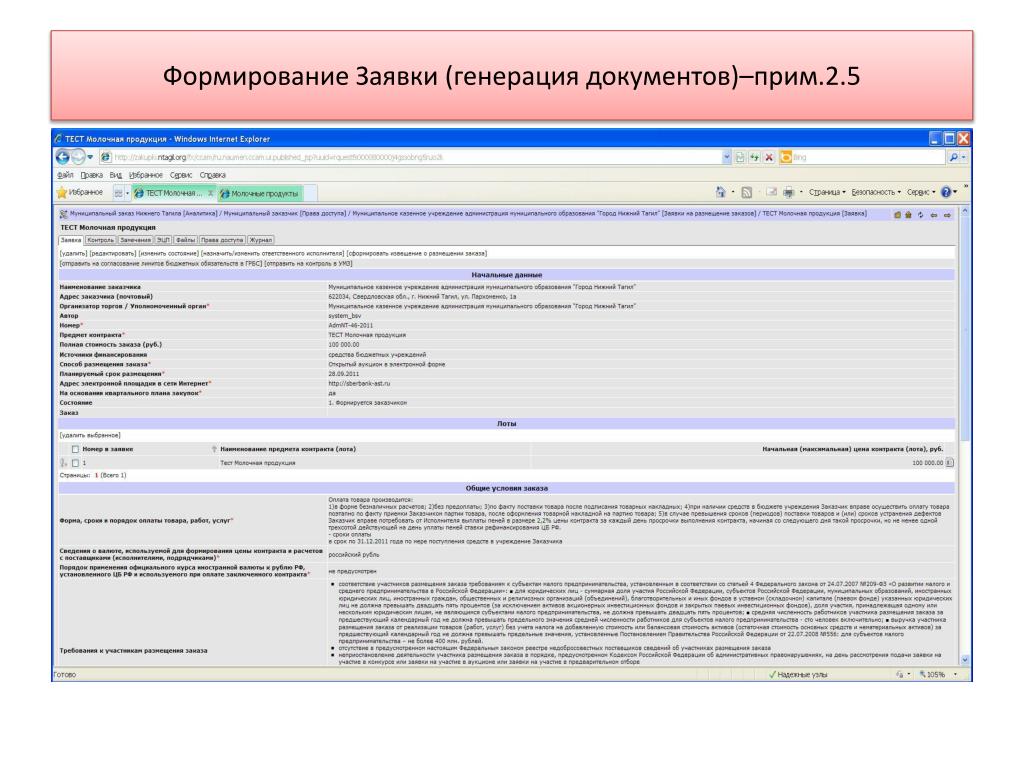Click the quick tabs grid icon
1024x768 pixels.
118,193
